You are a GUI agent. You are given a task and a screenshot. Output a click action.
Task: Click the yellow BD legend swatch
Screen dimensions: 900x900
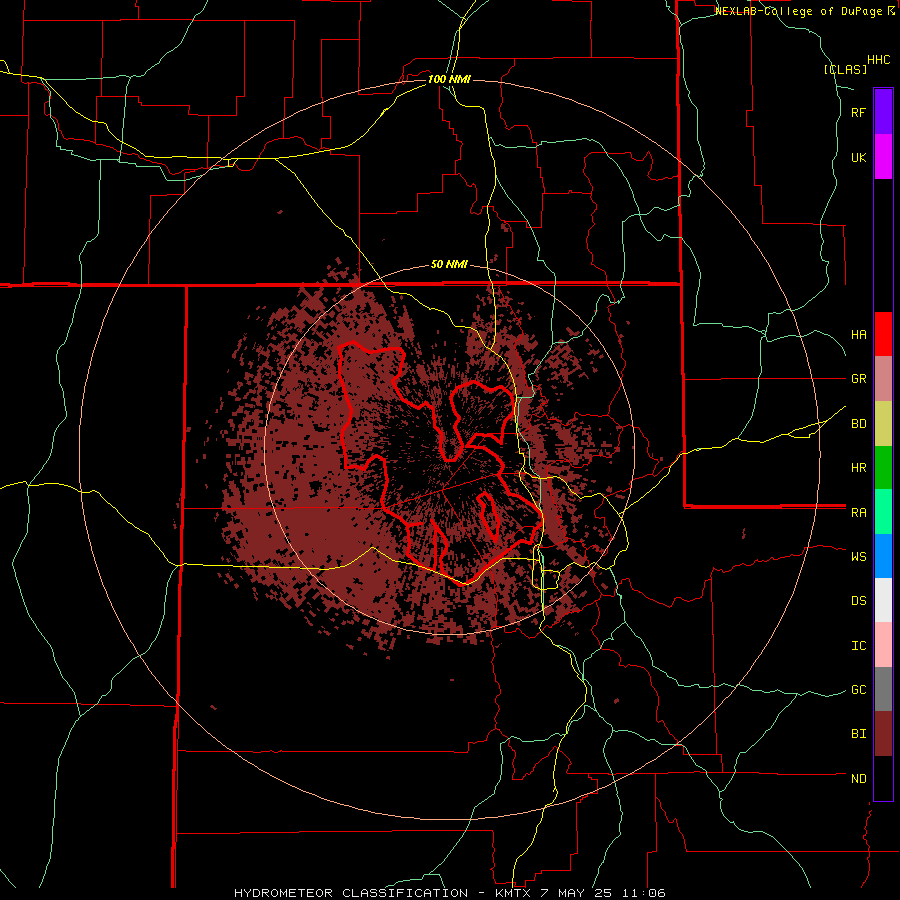pyautogui.click(x=883, y=424)
